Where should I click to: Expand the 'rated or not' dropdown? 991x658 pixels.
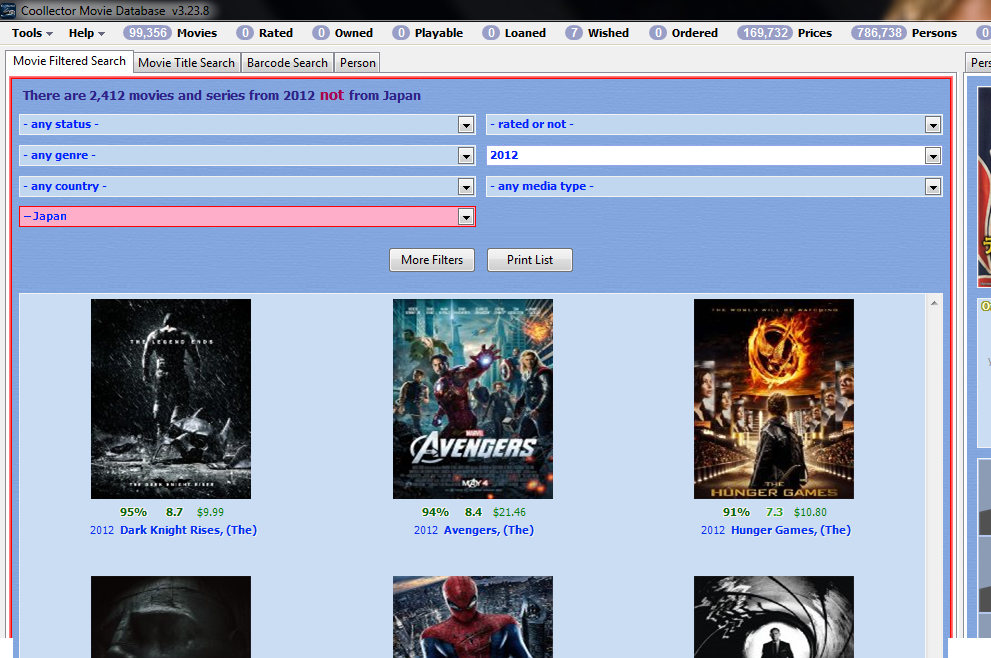(x=933, y=125)
